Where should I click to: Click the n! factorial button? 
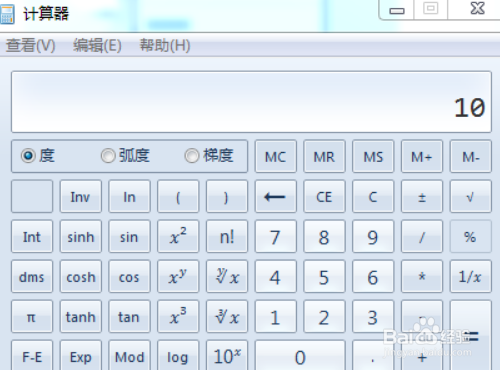tap(227, 237)
